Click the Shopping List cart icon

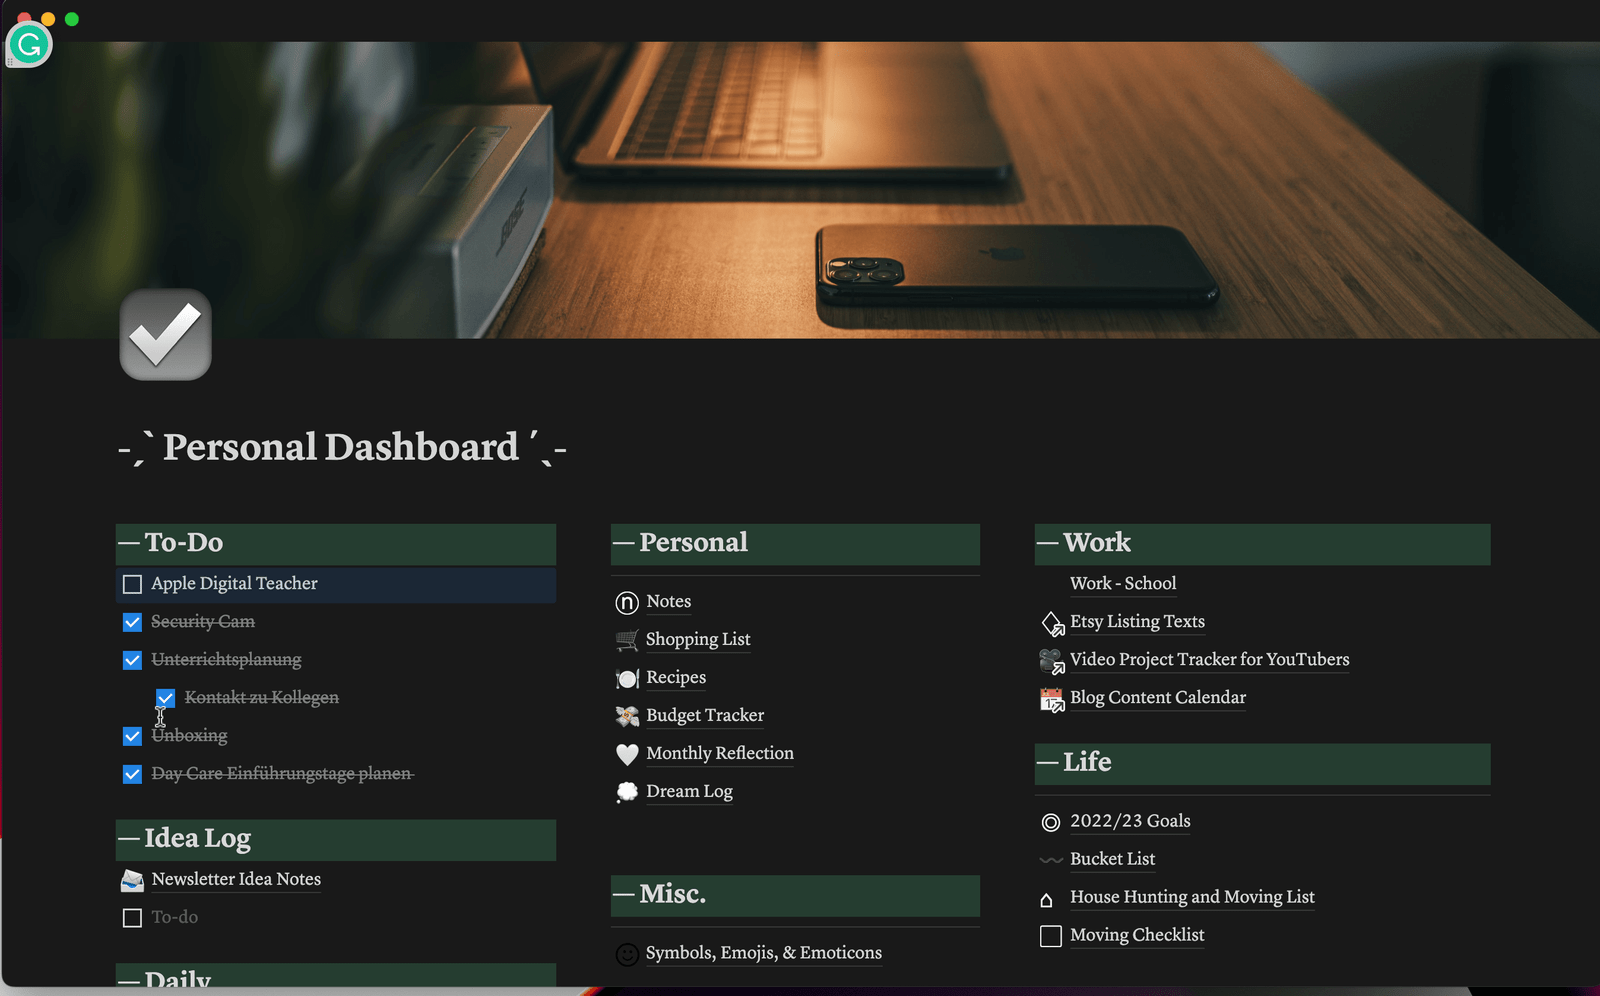[x=627, y=640]
